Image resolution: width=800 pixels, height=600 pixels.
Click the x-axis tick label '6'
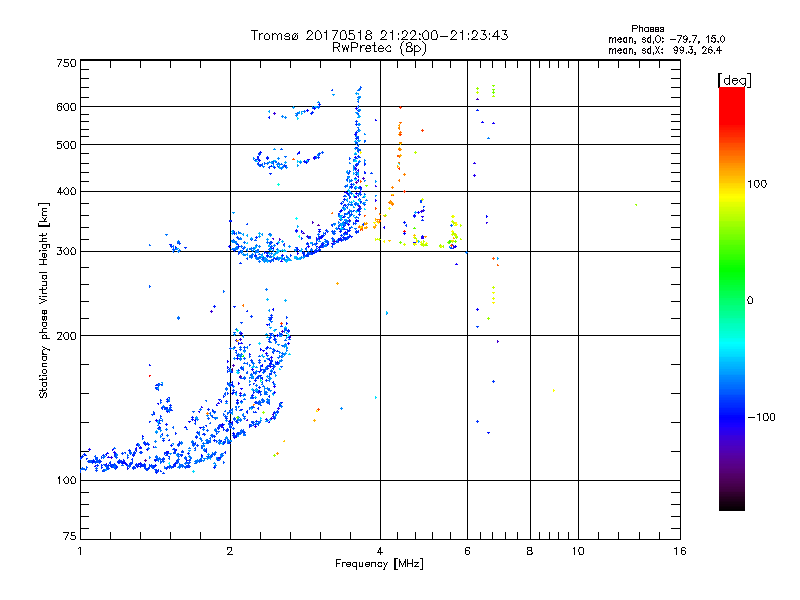[467, 551]
